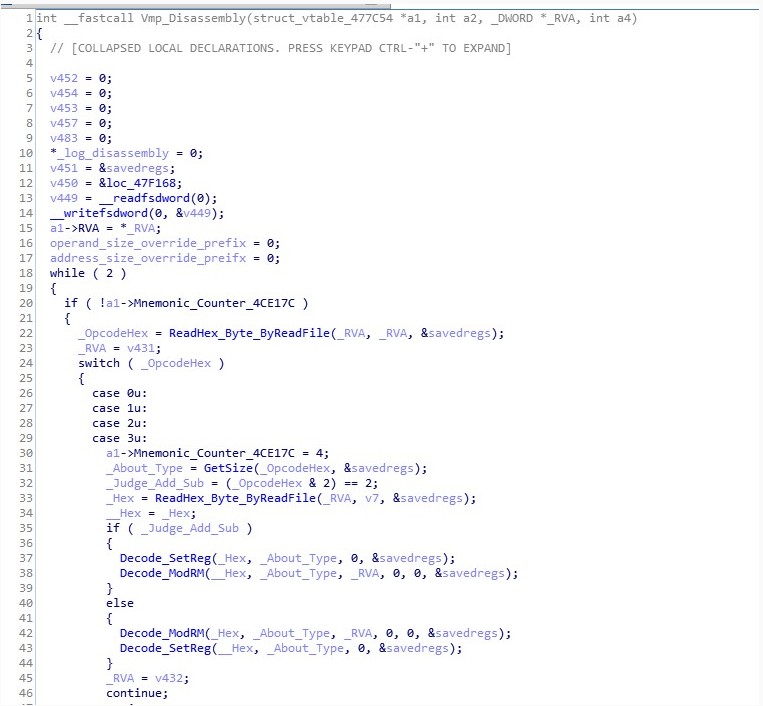Click ReadHex_Byte_ByReadFile call on line 22
The width and height of the screenshot is (763, 706).
tap(249, 333)
